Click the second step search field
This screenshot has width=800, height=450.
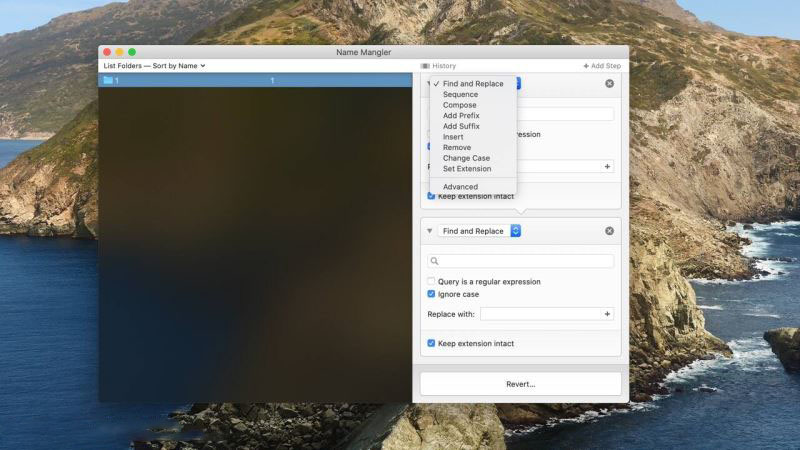point(520,261)
